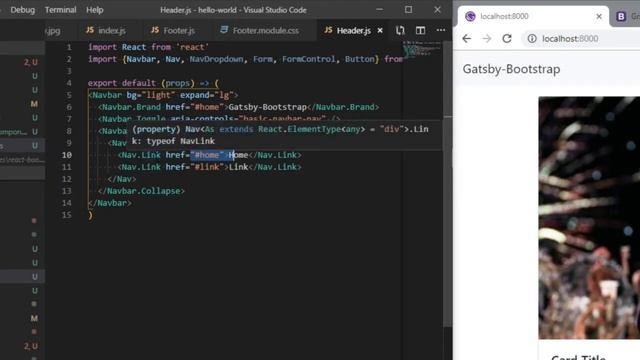Open the editor more actions menu
This screenshot has width=640, height=360.
(x=441, y=30)
